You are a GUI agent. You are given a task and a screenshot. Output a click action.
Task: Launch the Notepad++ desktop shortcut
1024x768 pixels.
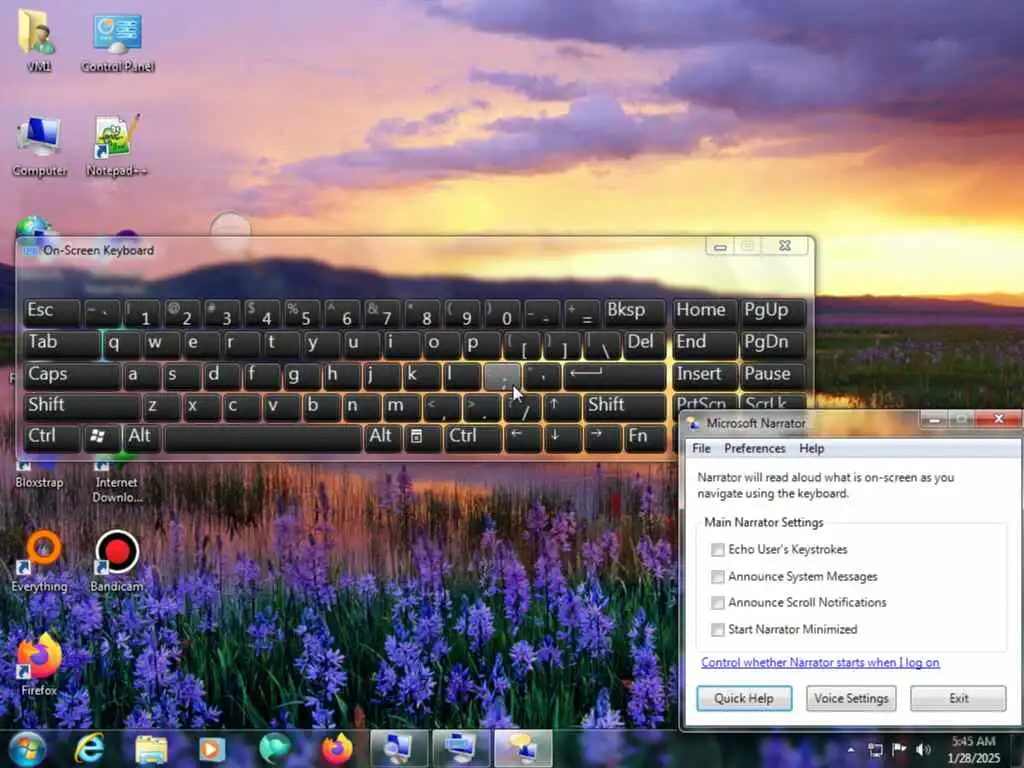tap(116, 145)
